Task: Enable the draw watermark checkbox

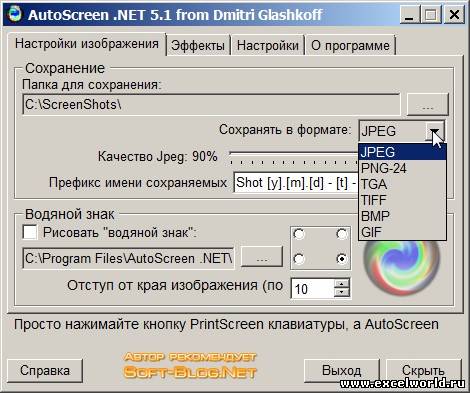Action: (30, 232)
